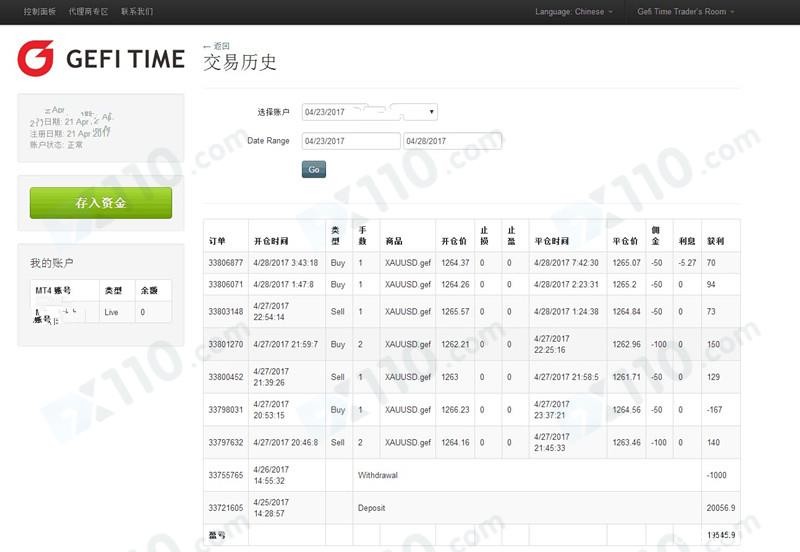Click profit value -167
800x552 pixels.
tap(714, 410)
